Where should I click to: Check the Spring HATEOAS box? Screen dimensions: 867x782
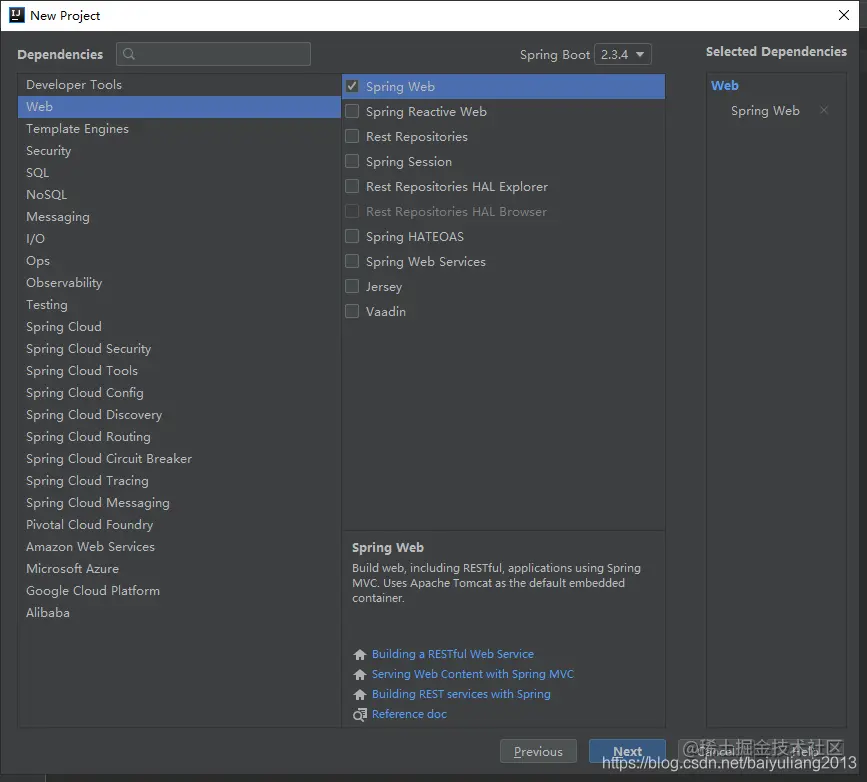[x=352, y=236]
